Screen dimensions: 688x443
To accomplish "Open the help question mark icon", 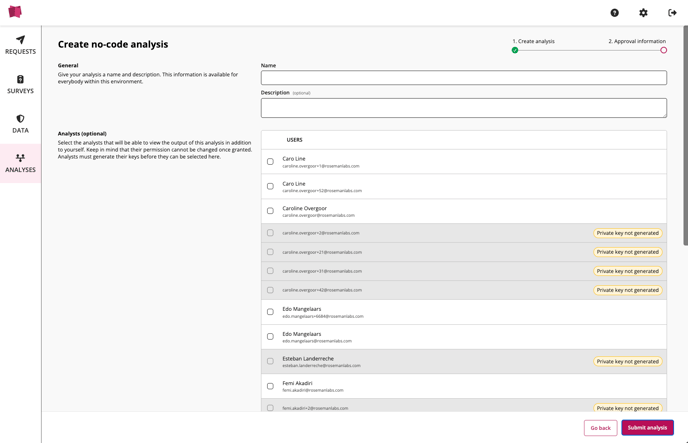I will click(614, 13).
